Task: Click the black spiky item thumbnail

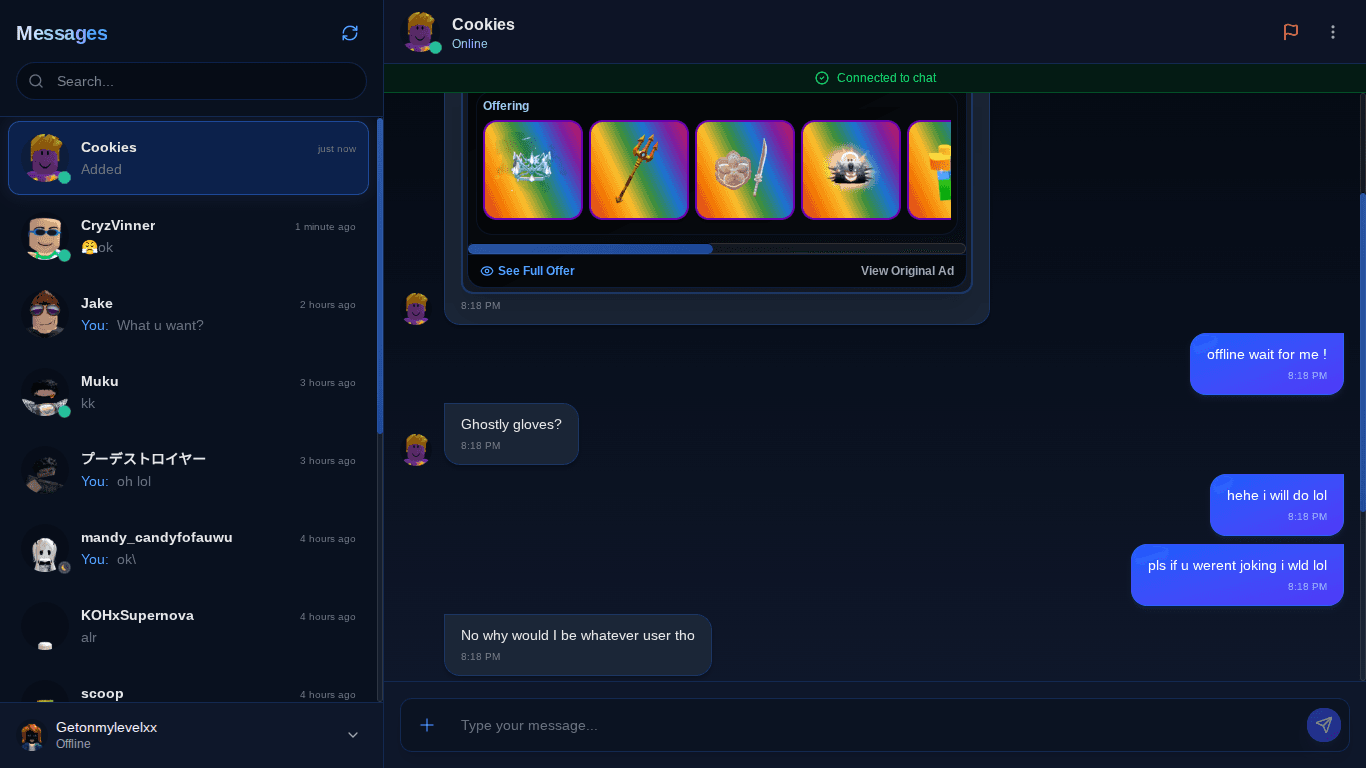Action: 851,170
